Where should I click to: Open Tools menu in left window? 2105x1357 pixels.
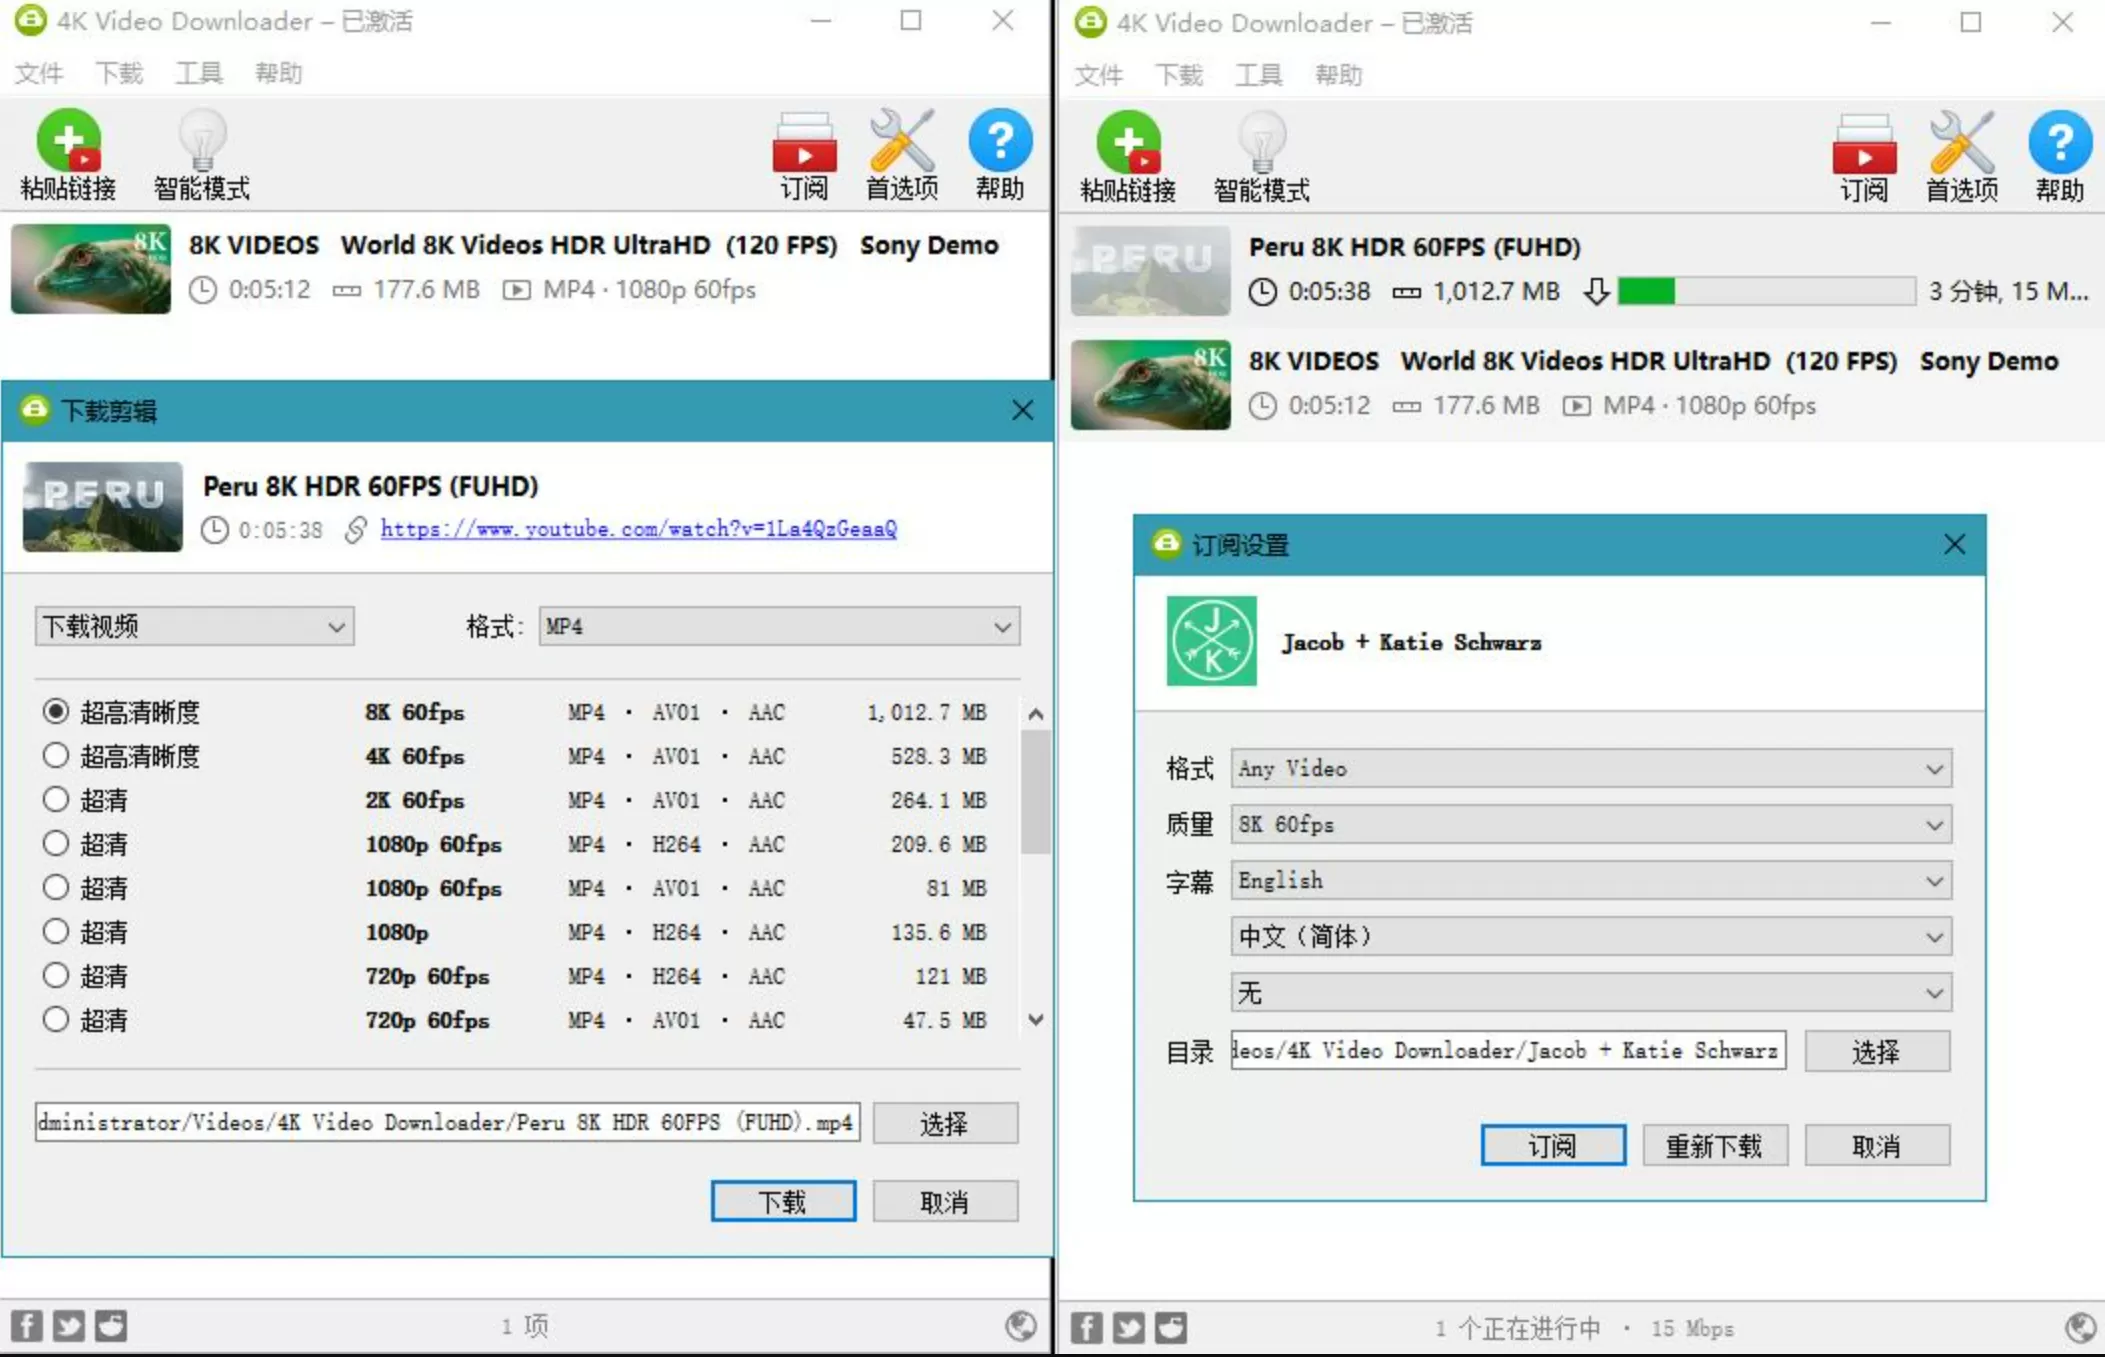[x=198, y=73]
